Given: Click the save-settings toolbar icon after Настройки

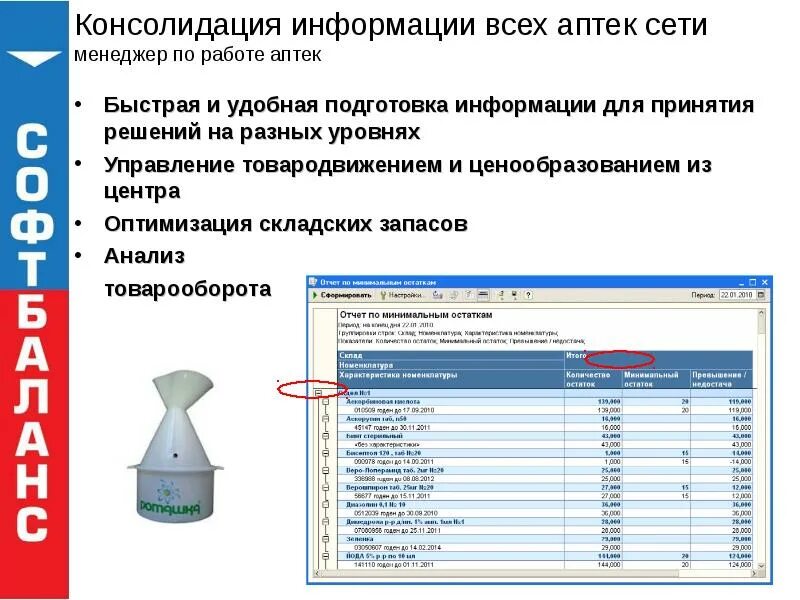Looking at the screenshot, I should click(x=438, y=295).
